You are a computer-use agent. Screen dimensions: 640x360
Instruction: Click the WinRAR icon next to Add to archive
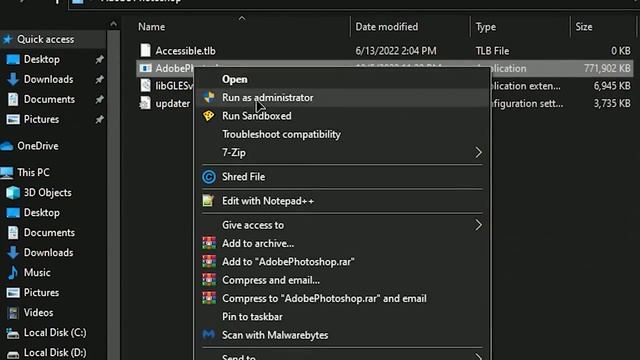tap(209, 243)
